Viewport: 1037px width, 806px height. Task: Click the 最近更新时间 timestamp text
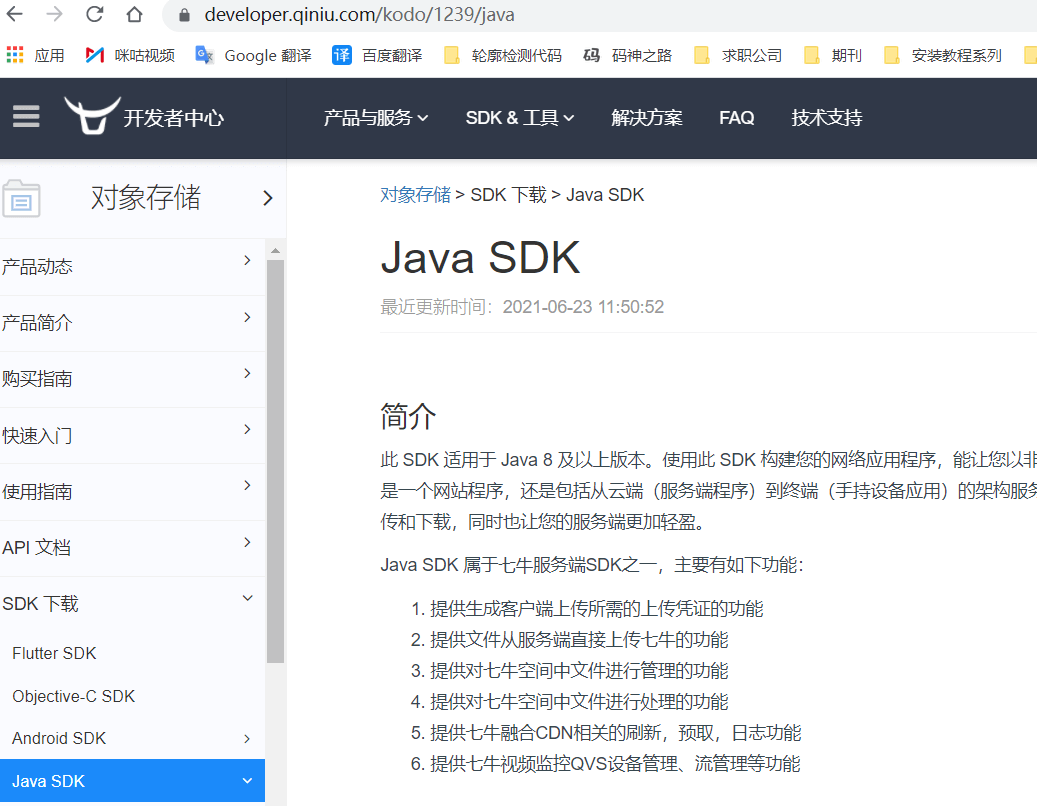(522, 307)
